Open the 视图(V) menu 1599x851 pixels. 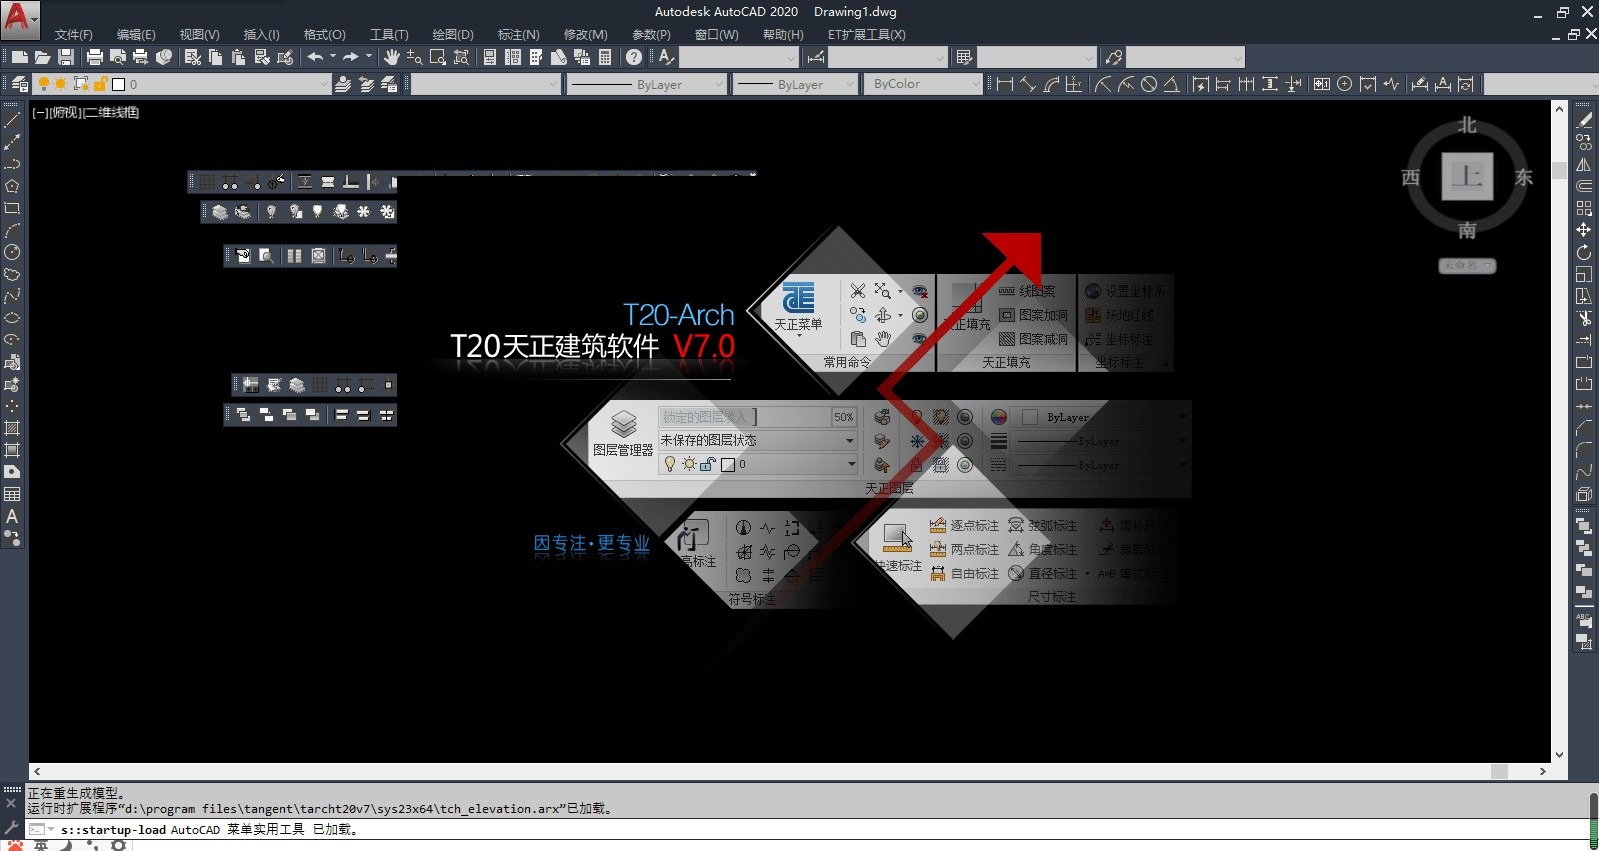pos(199,34)
